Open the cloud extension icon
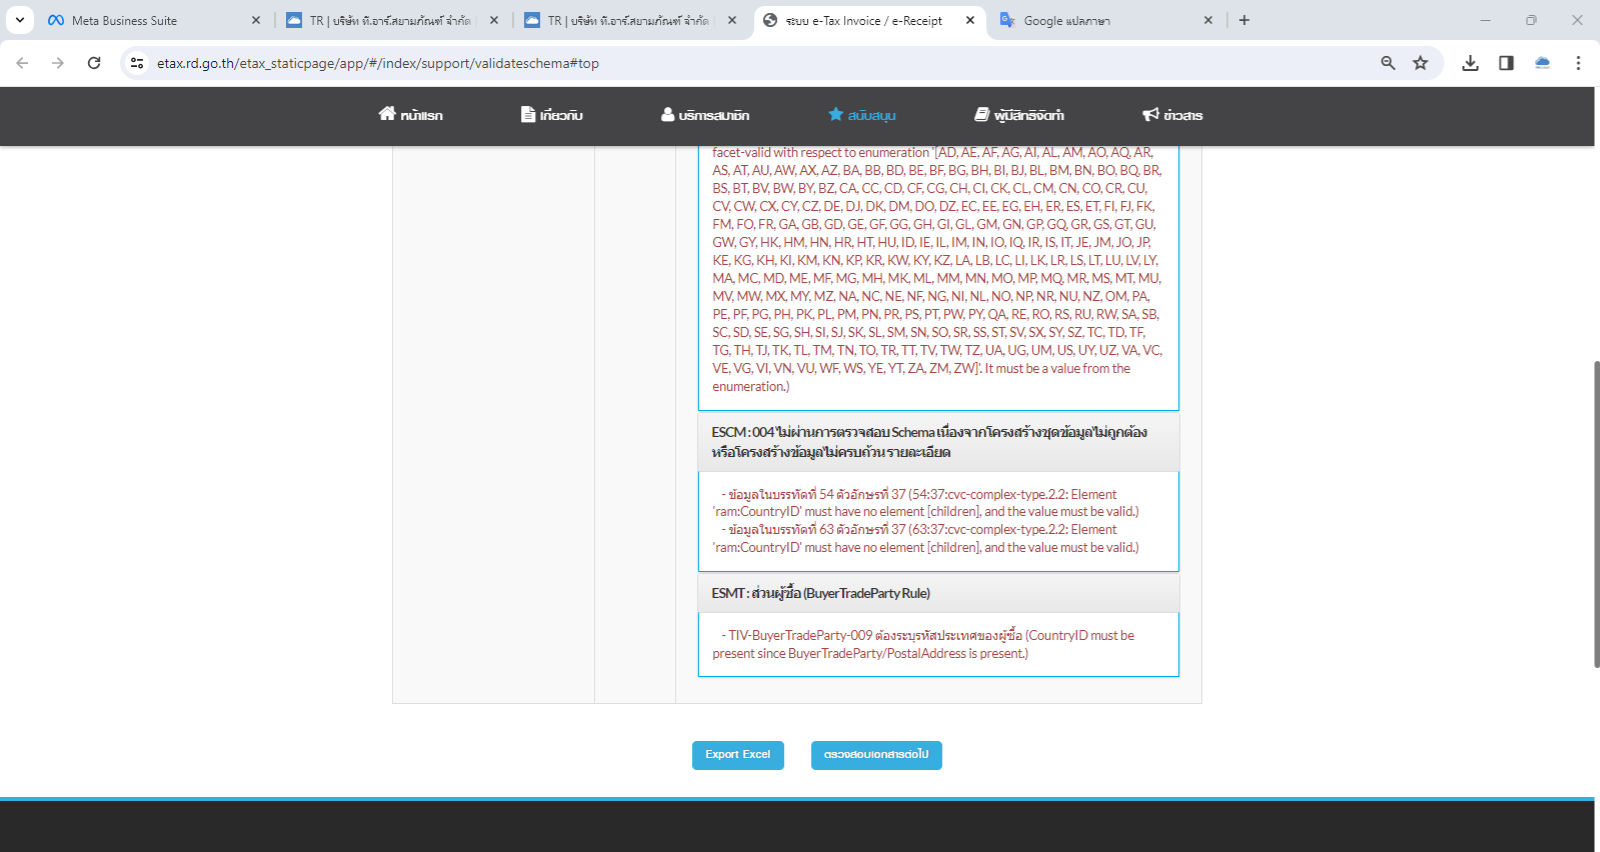 pyautogui.click(x=1542, y=63)
